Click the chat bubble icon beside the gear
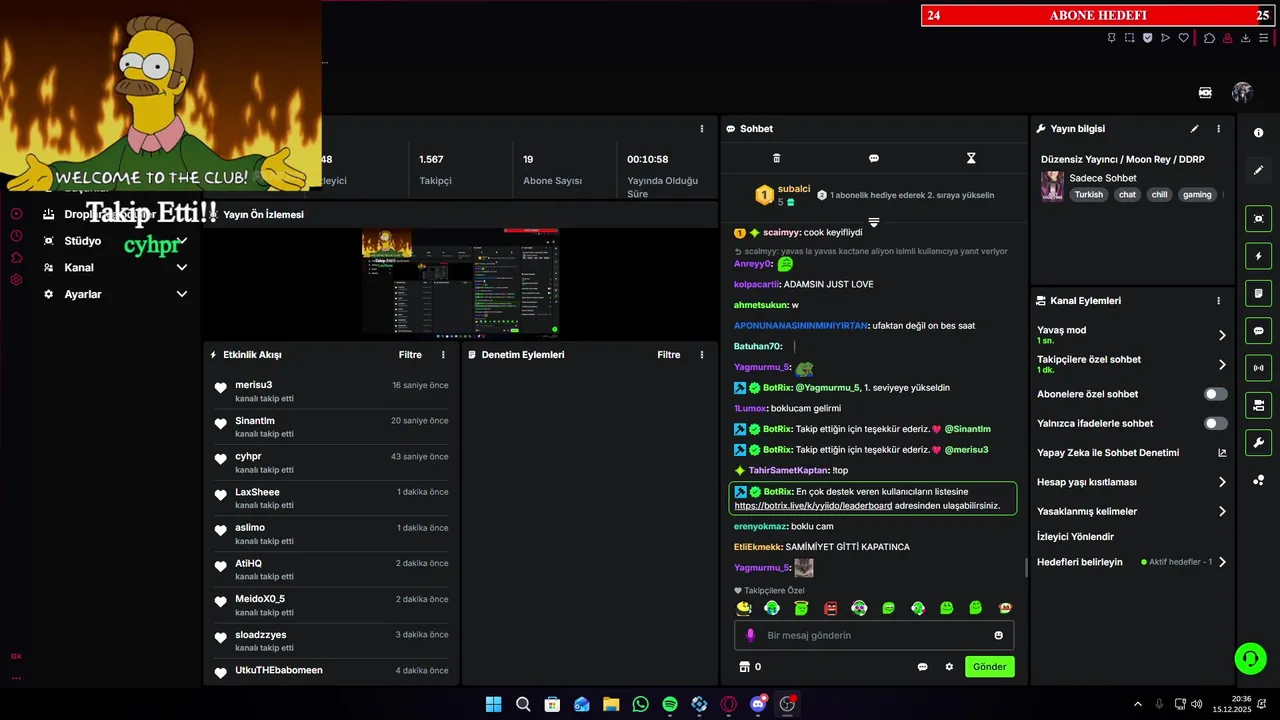The width and height of the screenshot is (1280, 720). click(922, 667)
